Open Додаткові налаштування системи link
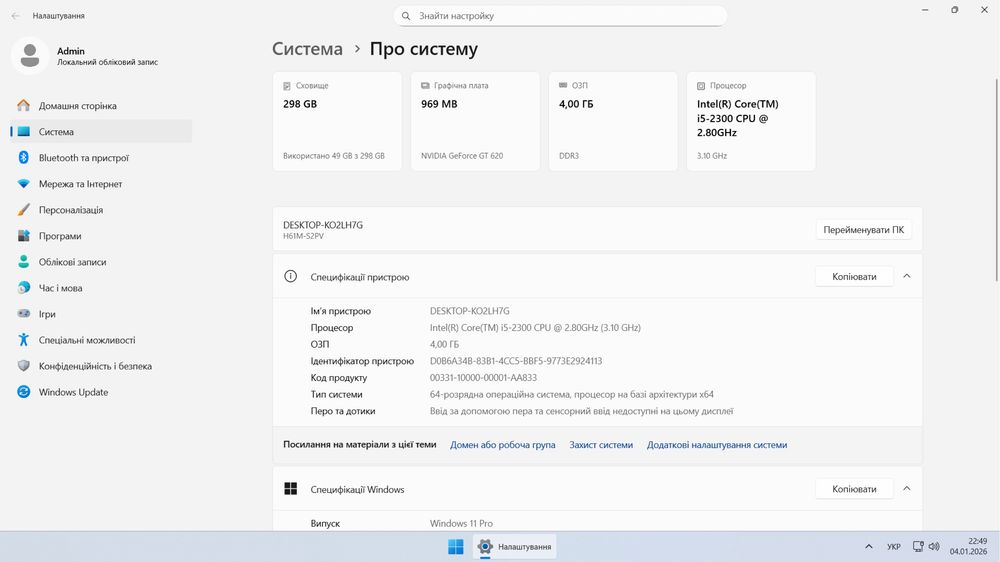 tap(717, 445)
